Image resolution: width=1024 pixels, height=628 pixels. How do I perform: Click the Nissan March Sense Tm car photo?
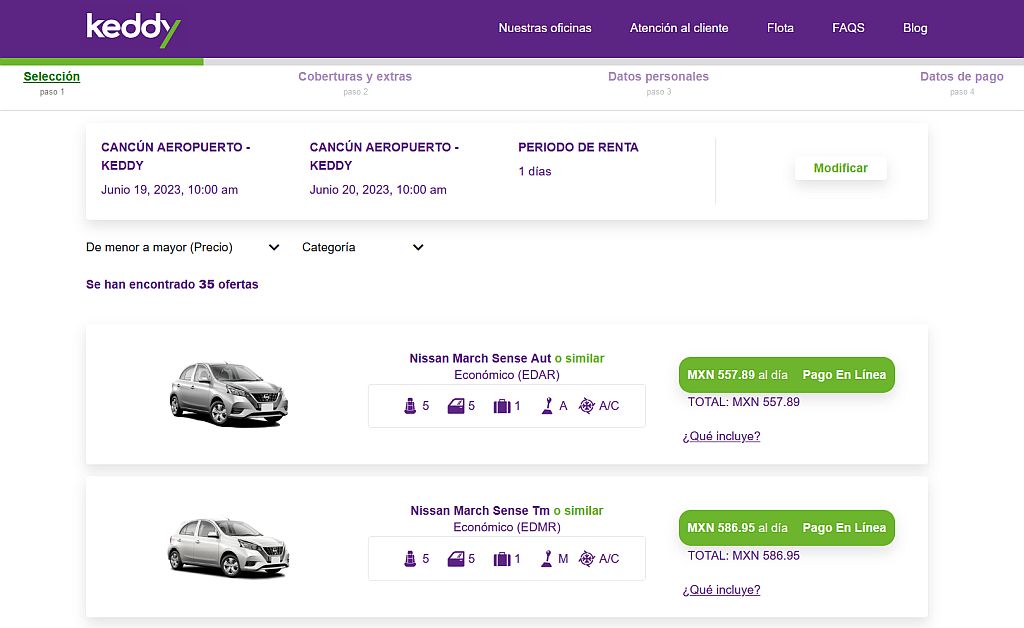[x=228, y=547]
